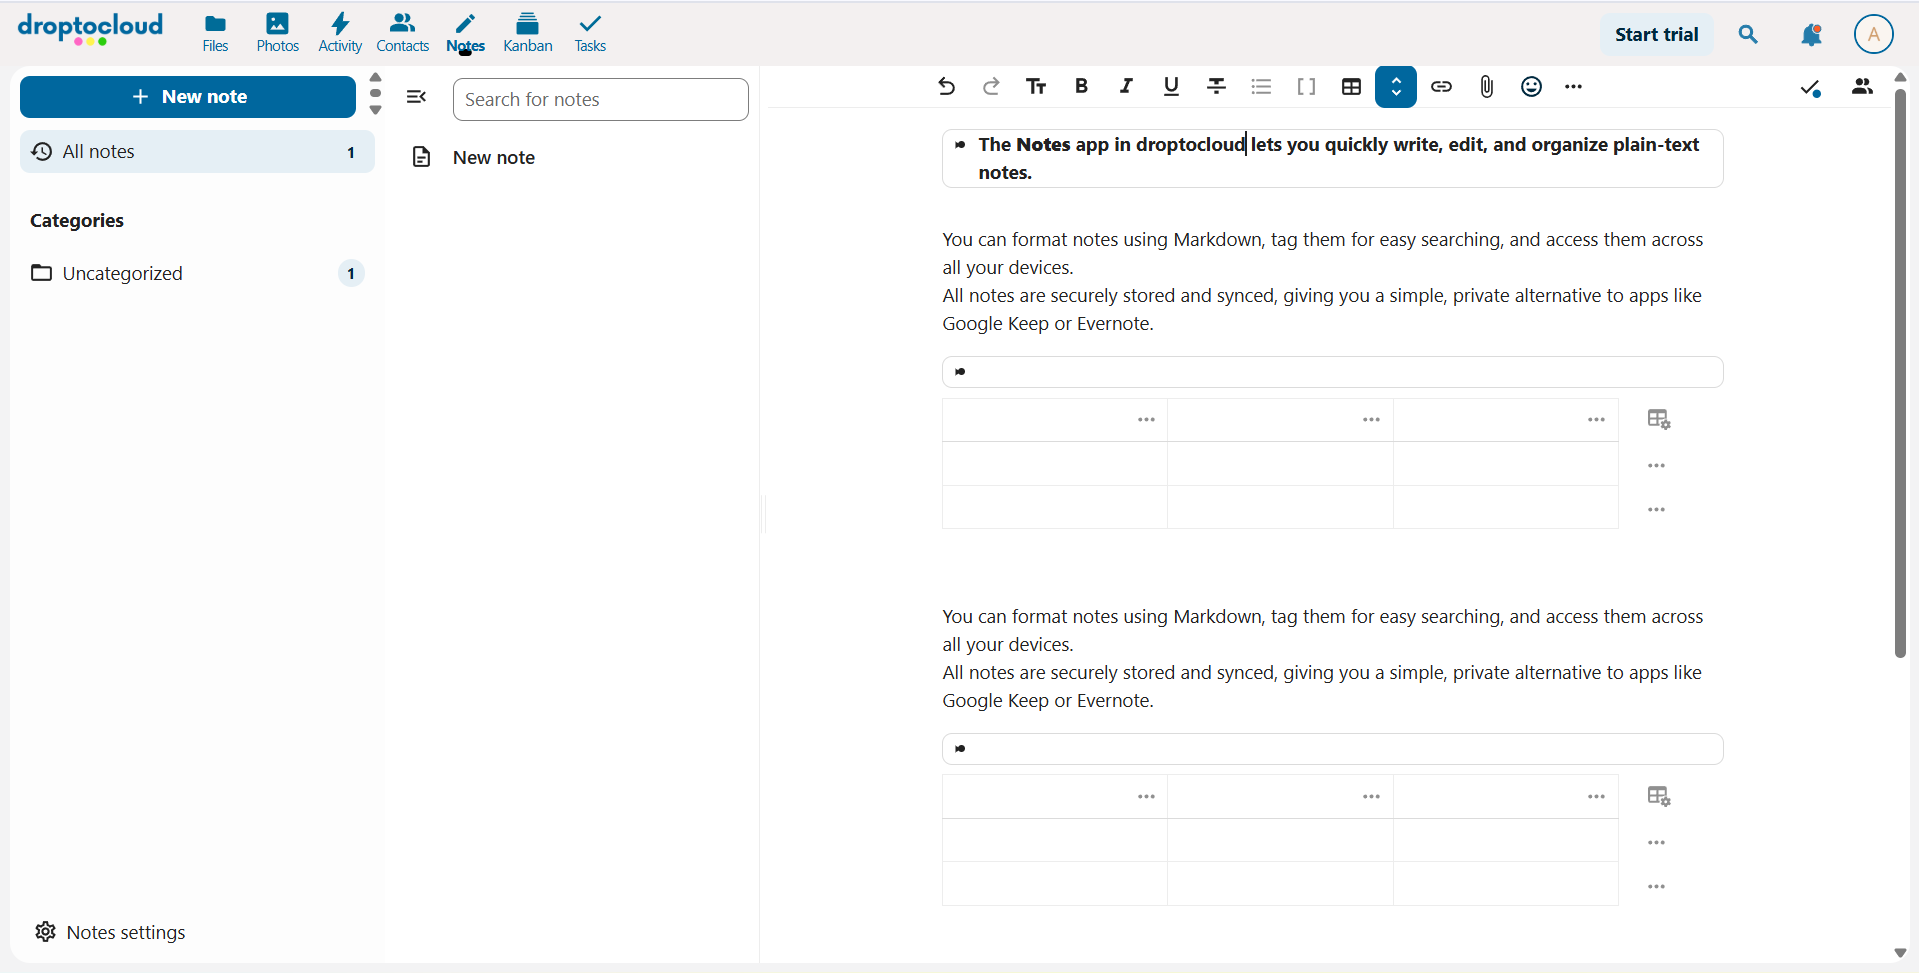Screen dimensions: 1919x973
Task: Create a note with New note button
Action: point(188,97)
